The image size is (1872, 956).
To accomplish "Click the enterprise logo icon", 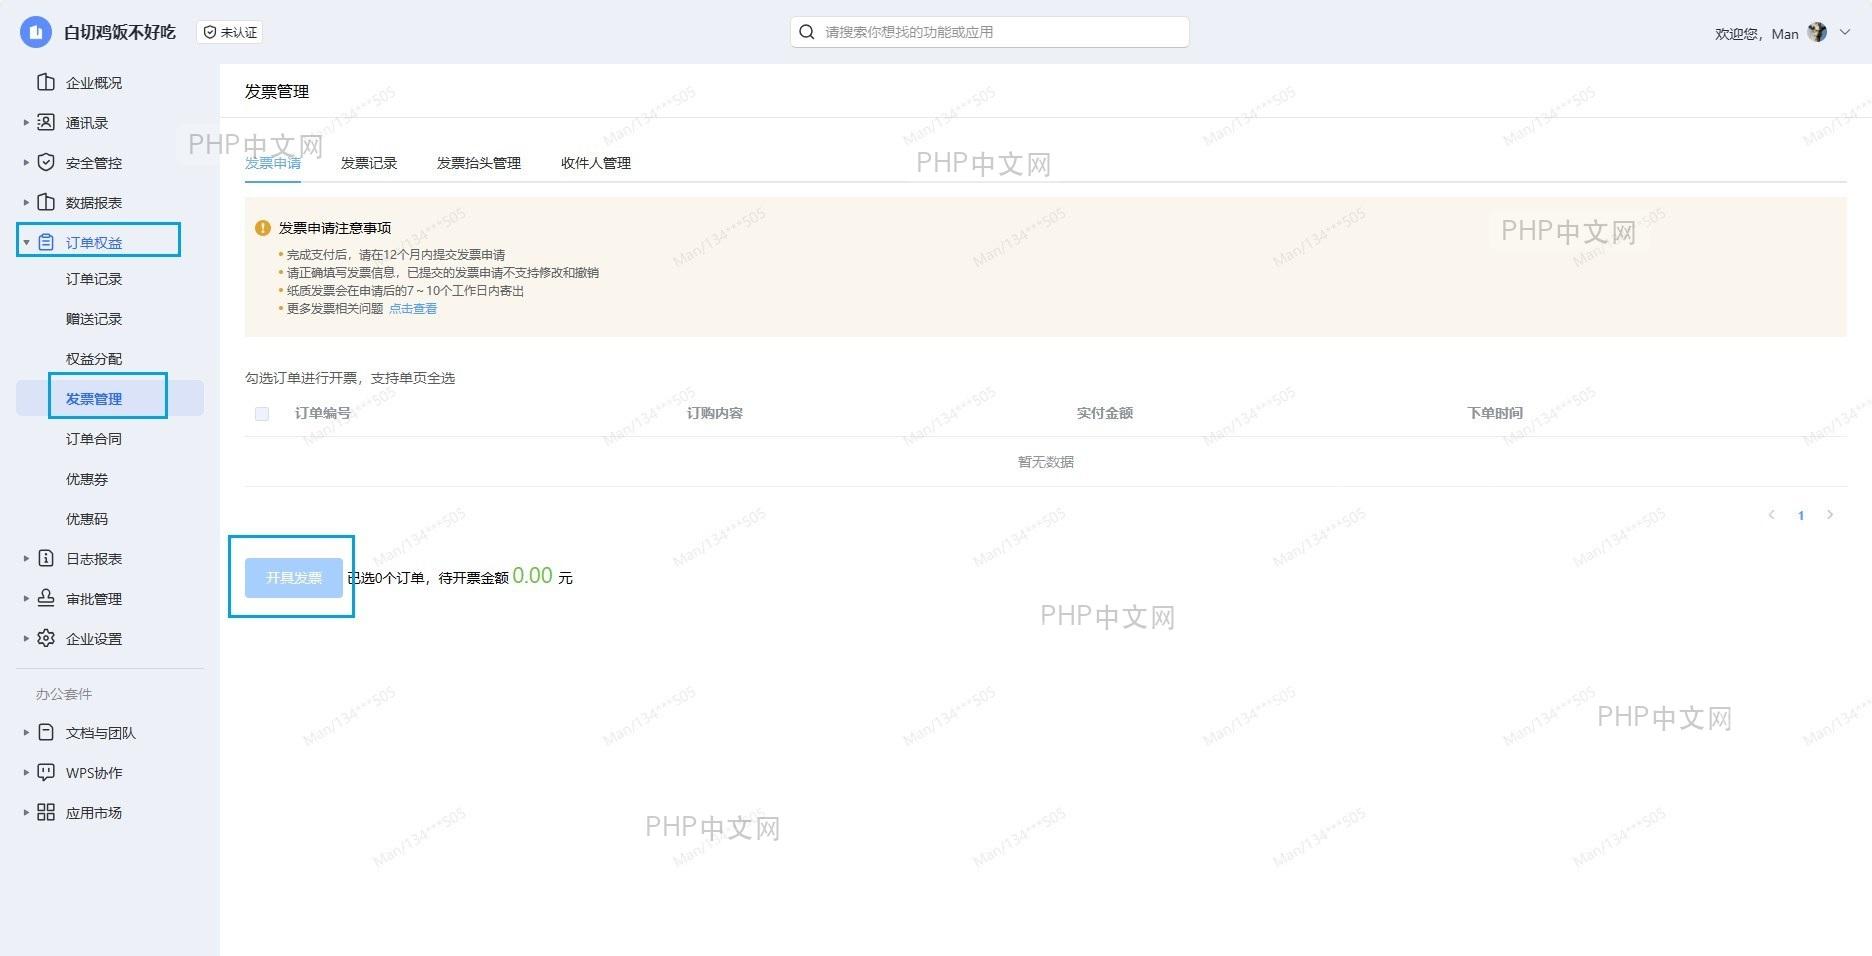I will point(36,32).
